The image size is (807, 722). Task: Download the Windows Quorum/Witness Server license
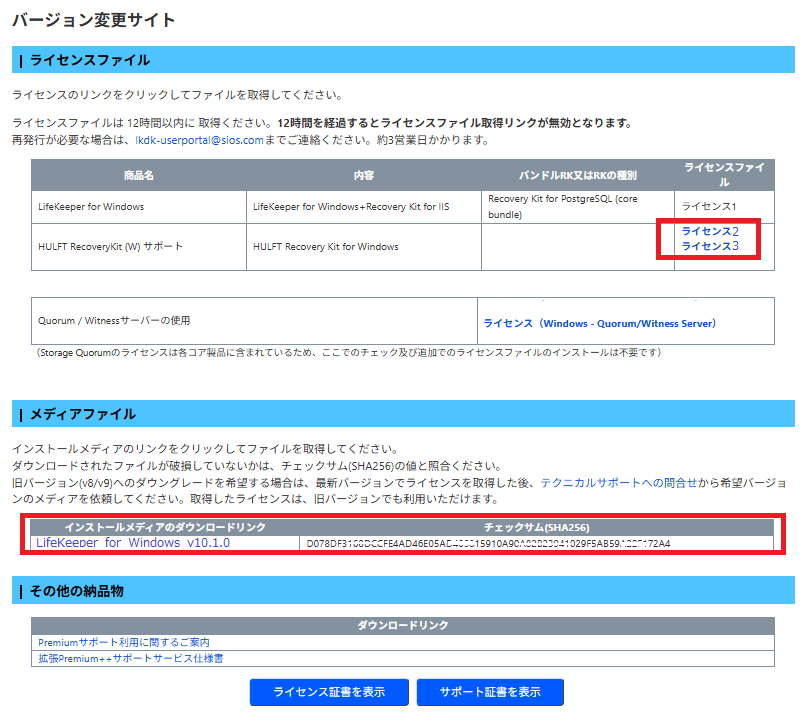(x=599, y=323)
